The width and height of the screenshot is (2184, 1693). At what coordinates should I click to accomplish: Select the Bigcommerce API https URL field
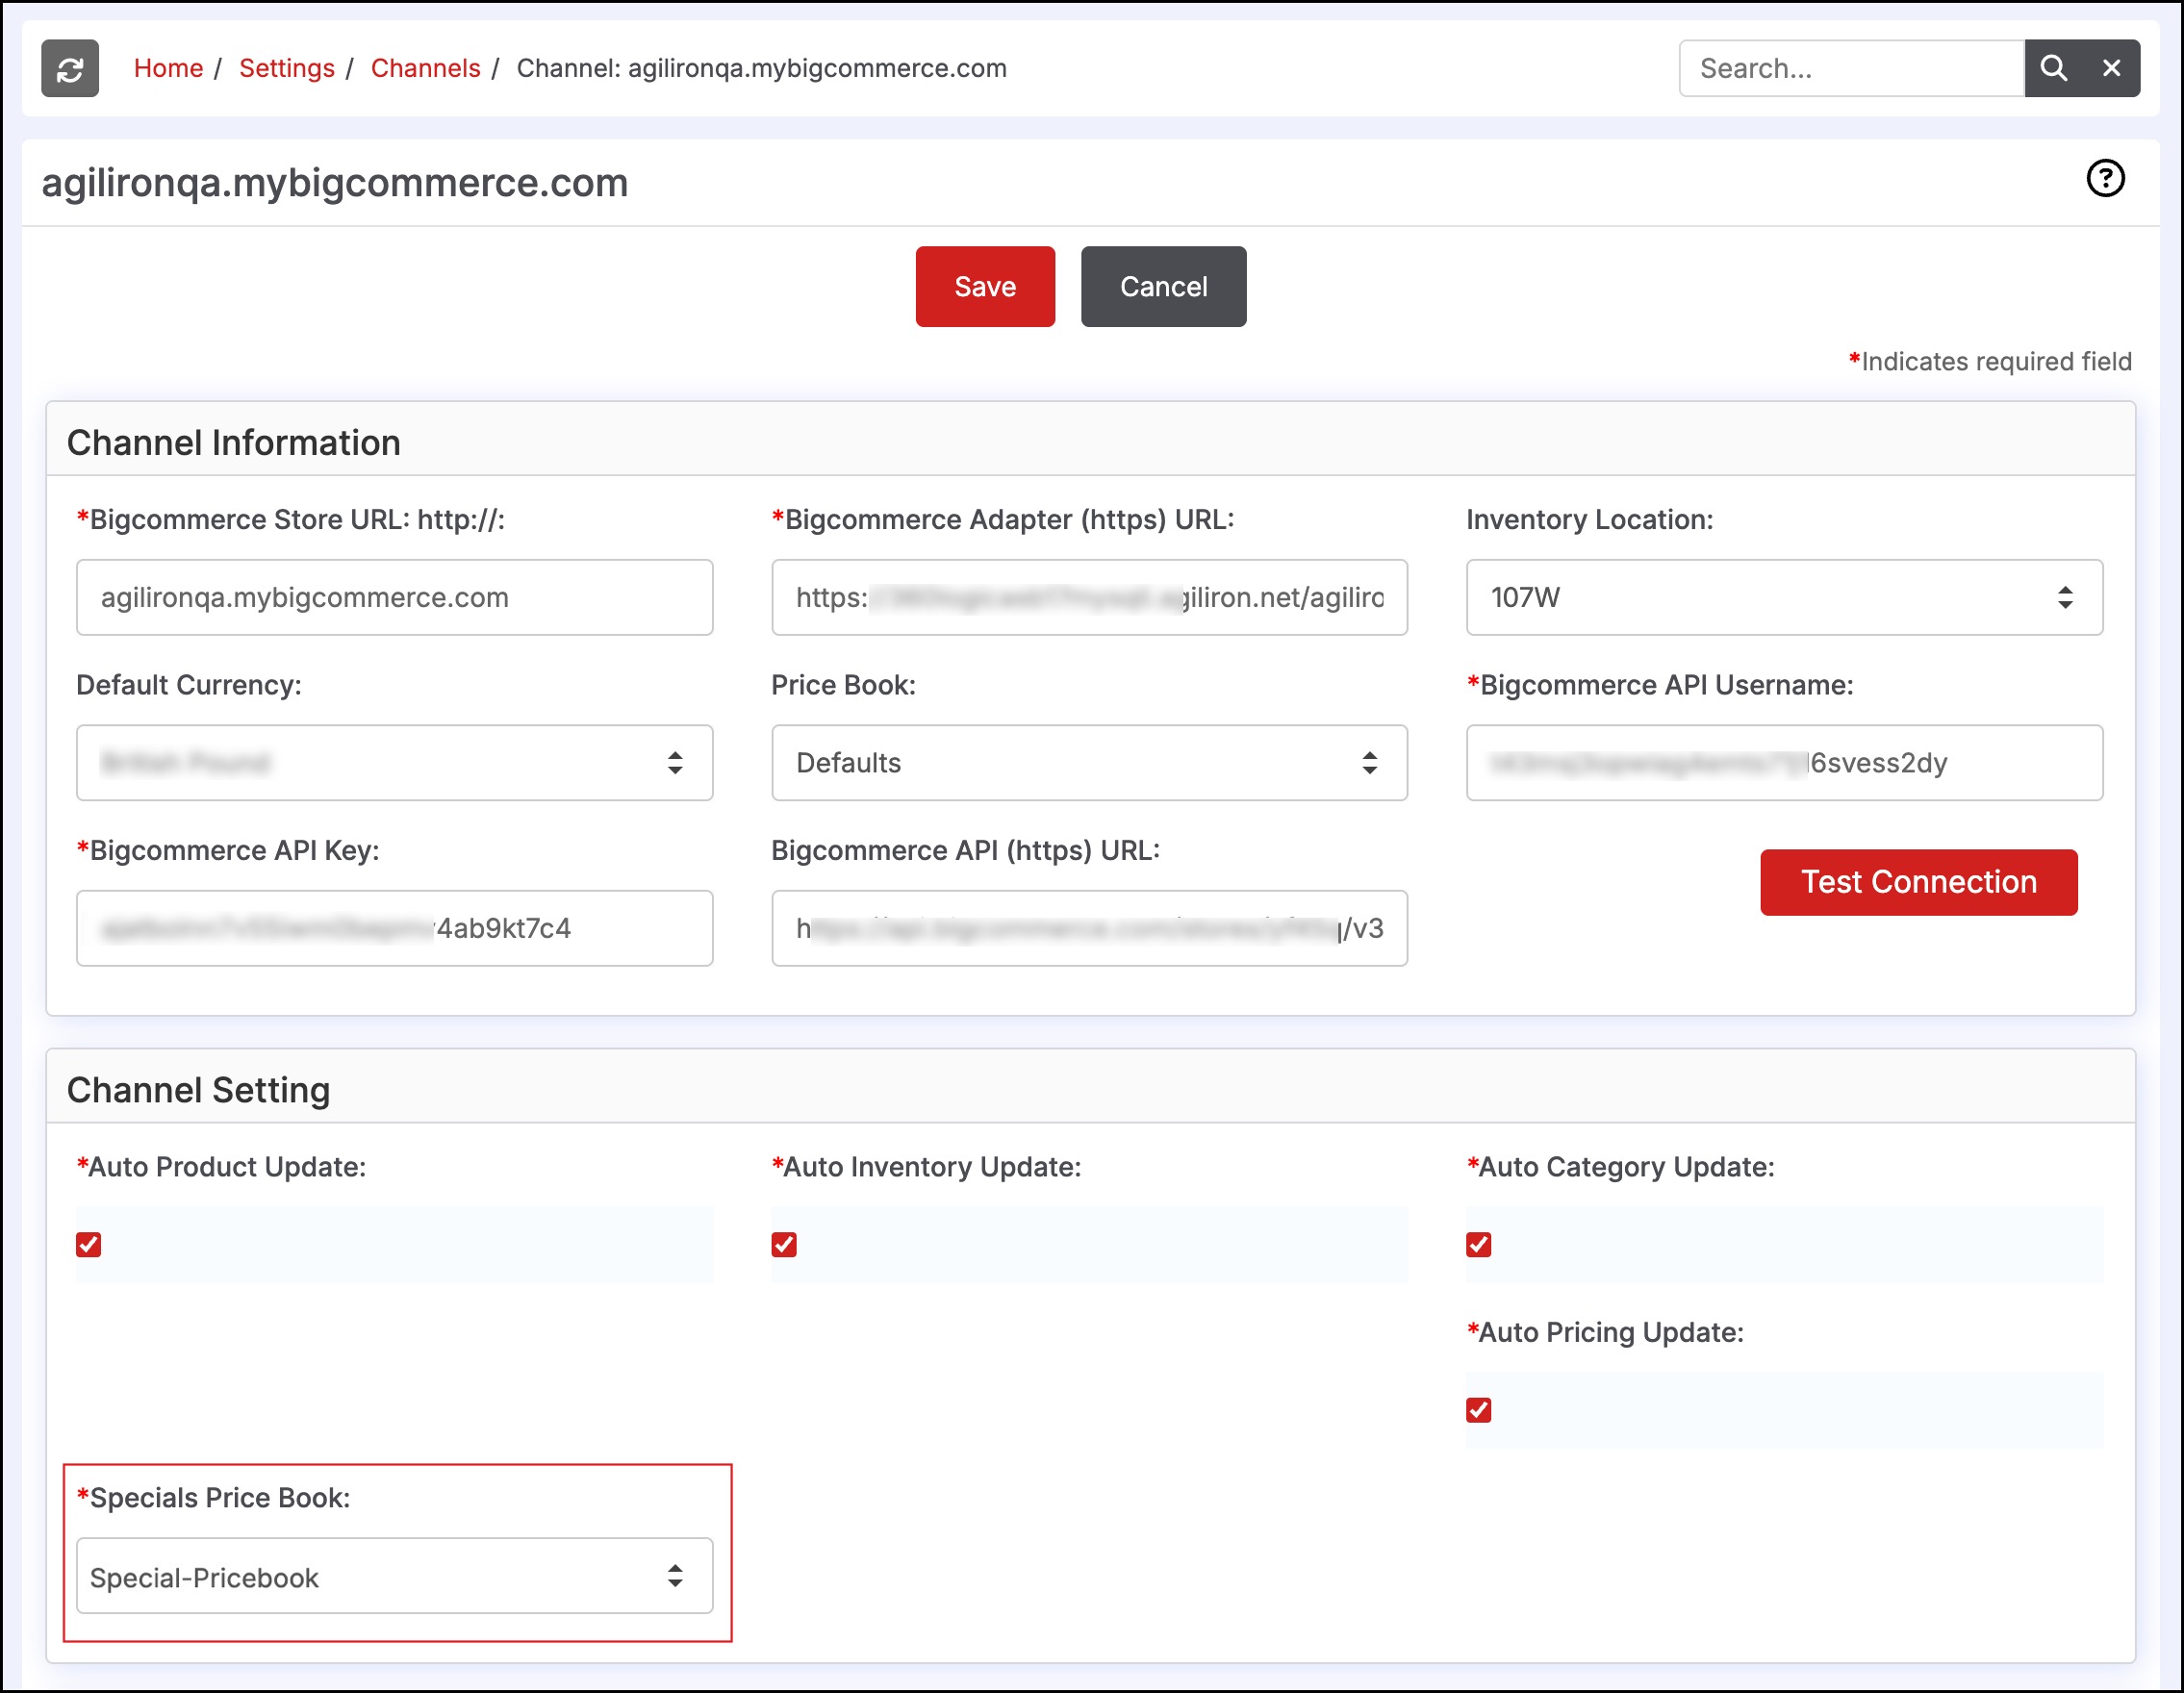(1089, 928)
